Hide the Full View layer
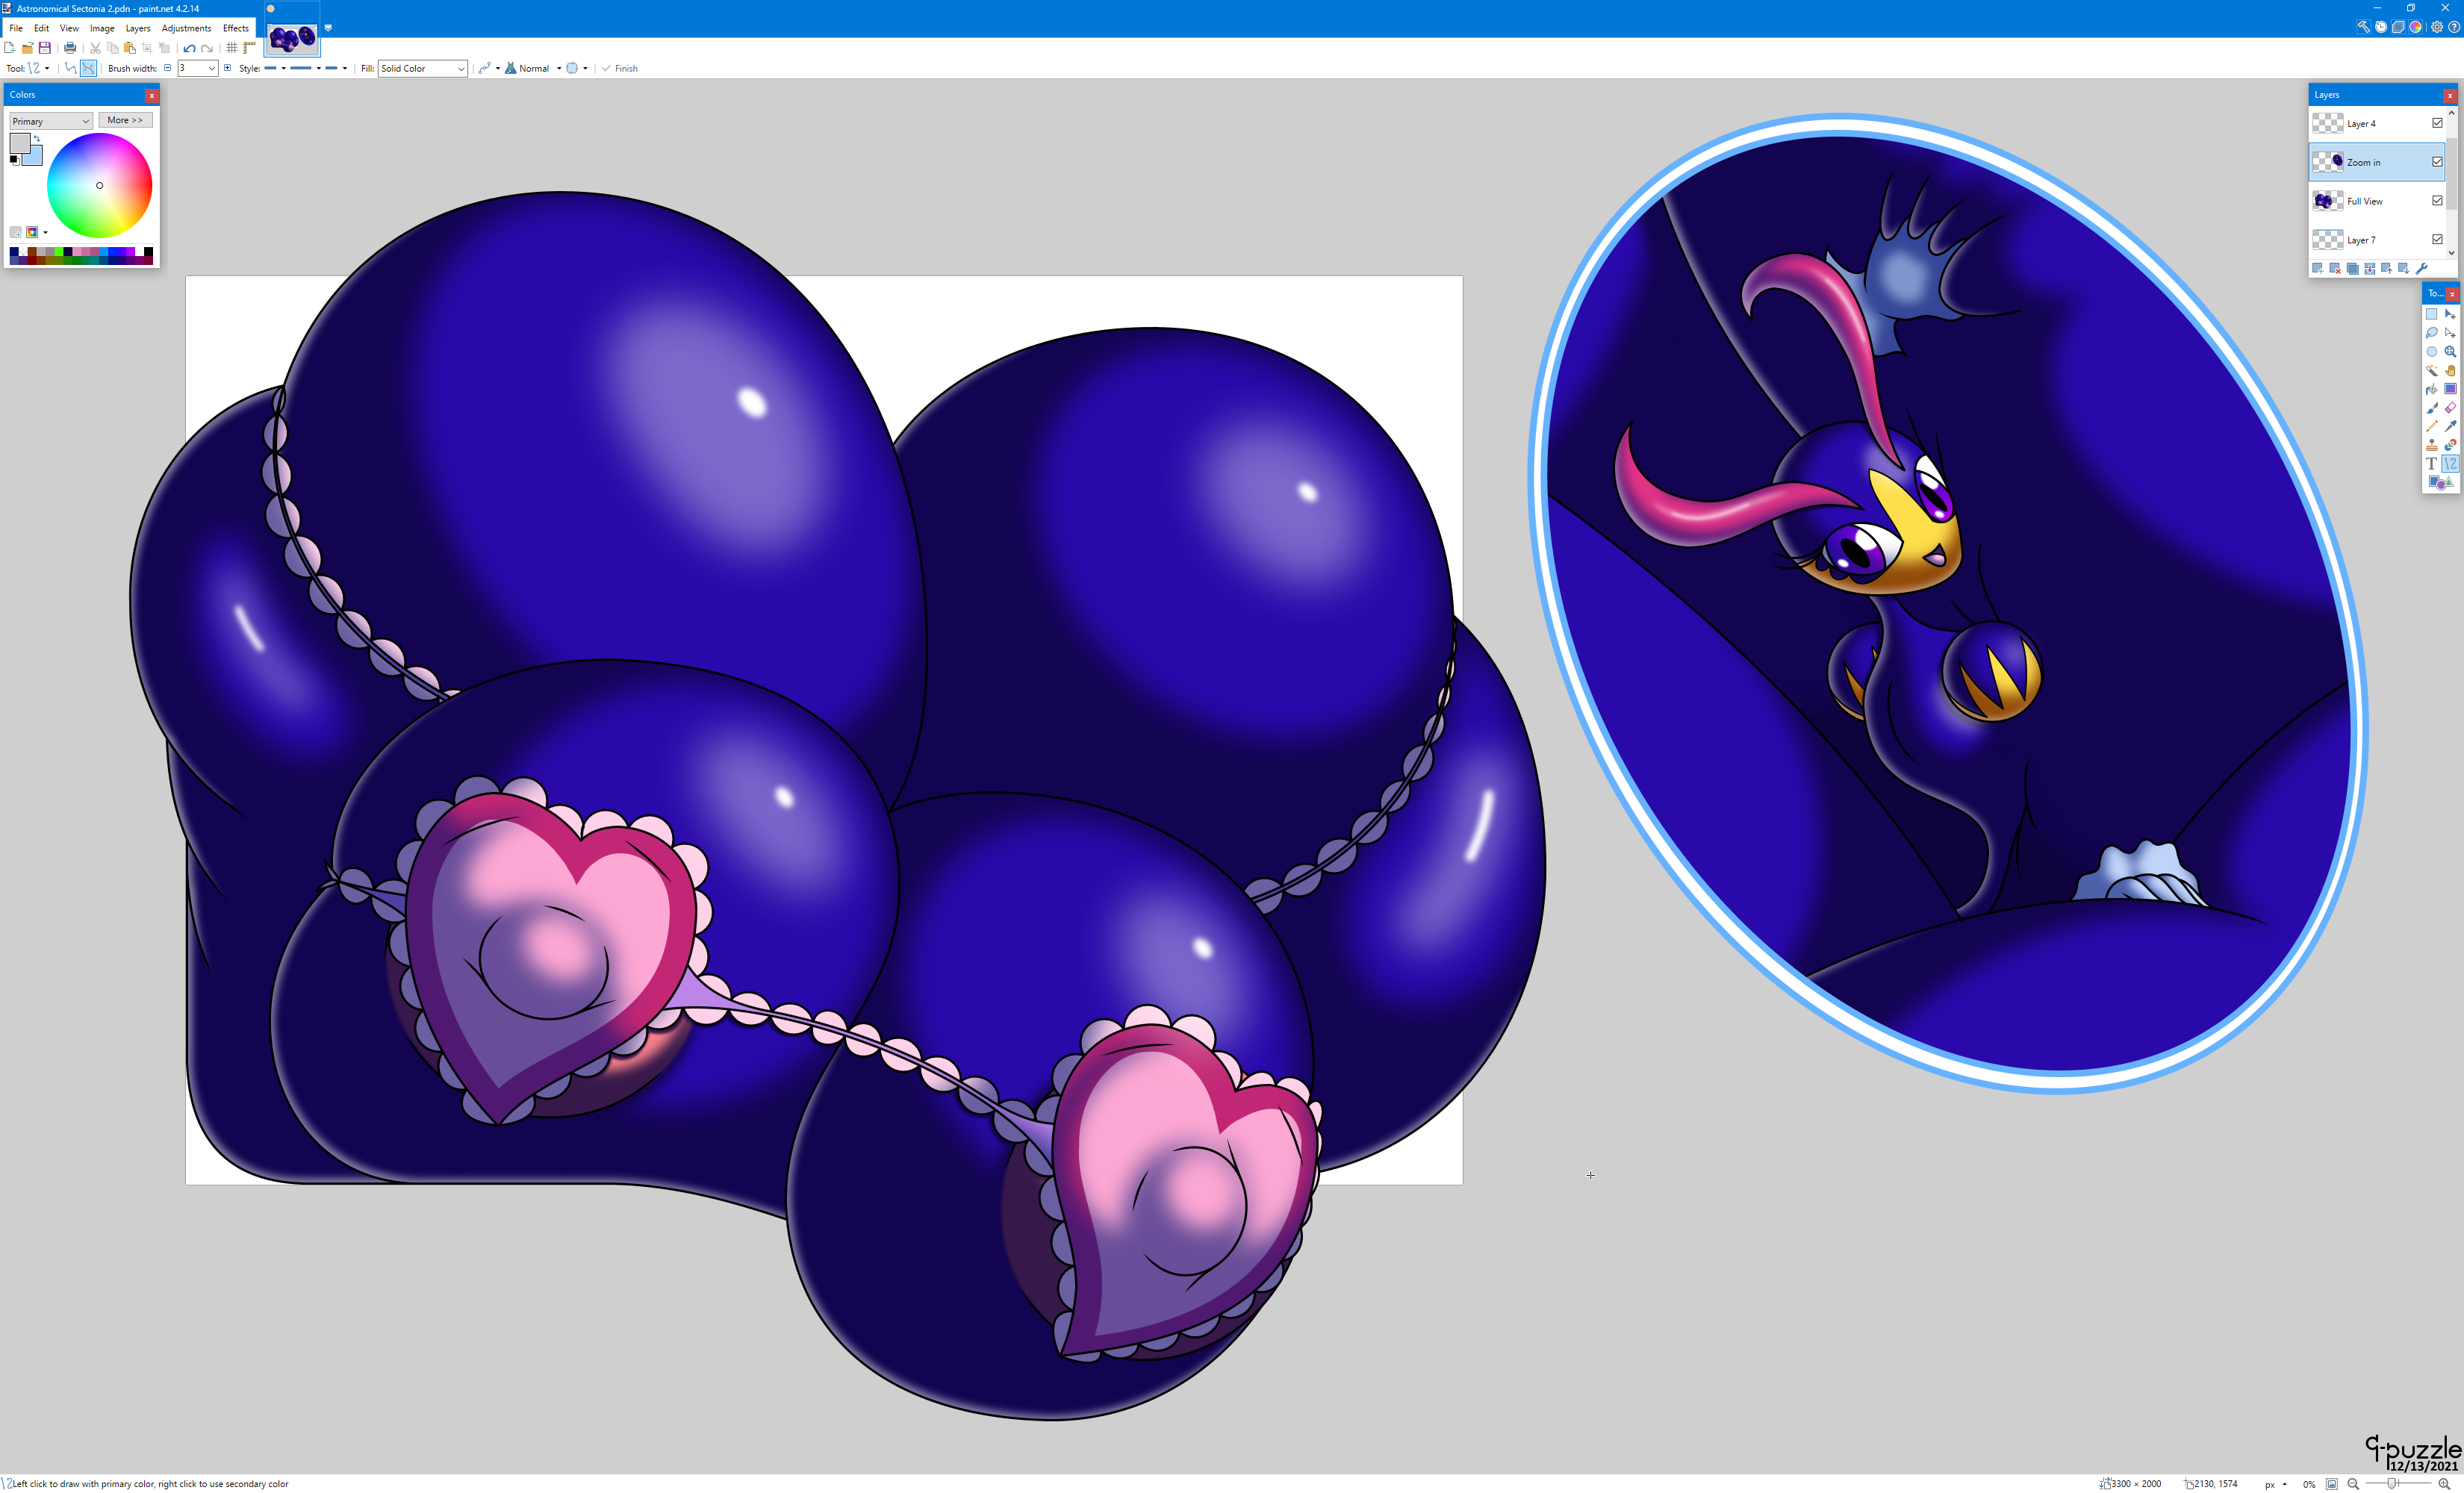The height and width of the screenshot is (1493, 2464). pos(2437,201)
